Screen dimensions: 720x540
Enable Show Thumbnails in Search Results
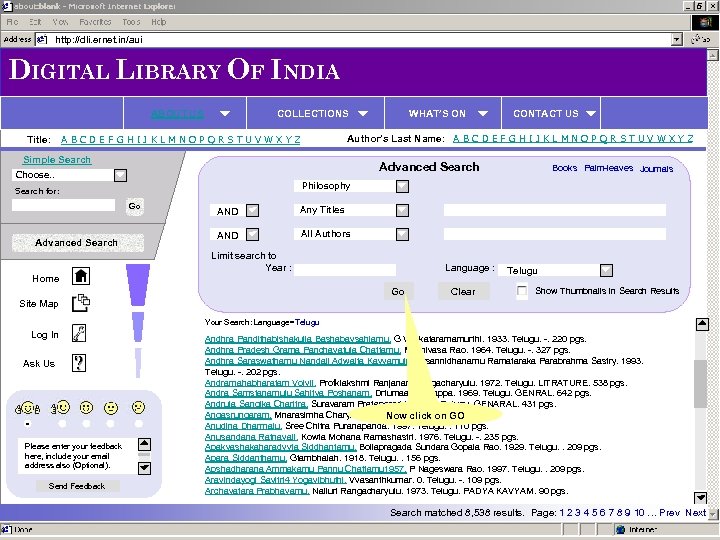coord(522,291)
